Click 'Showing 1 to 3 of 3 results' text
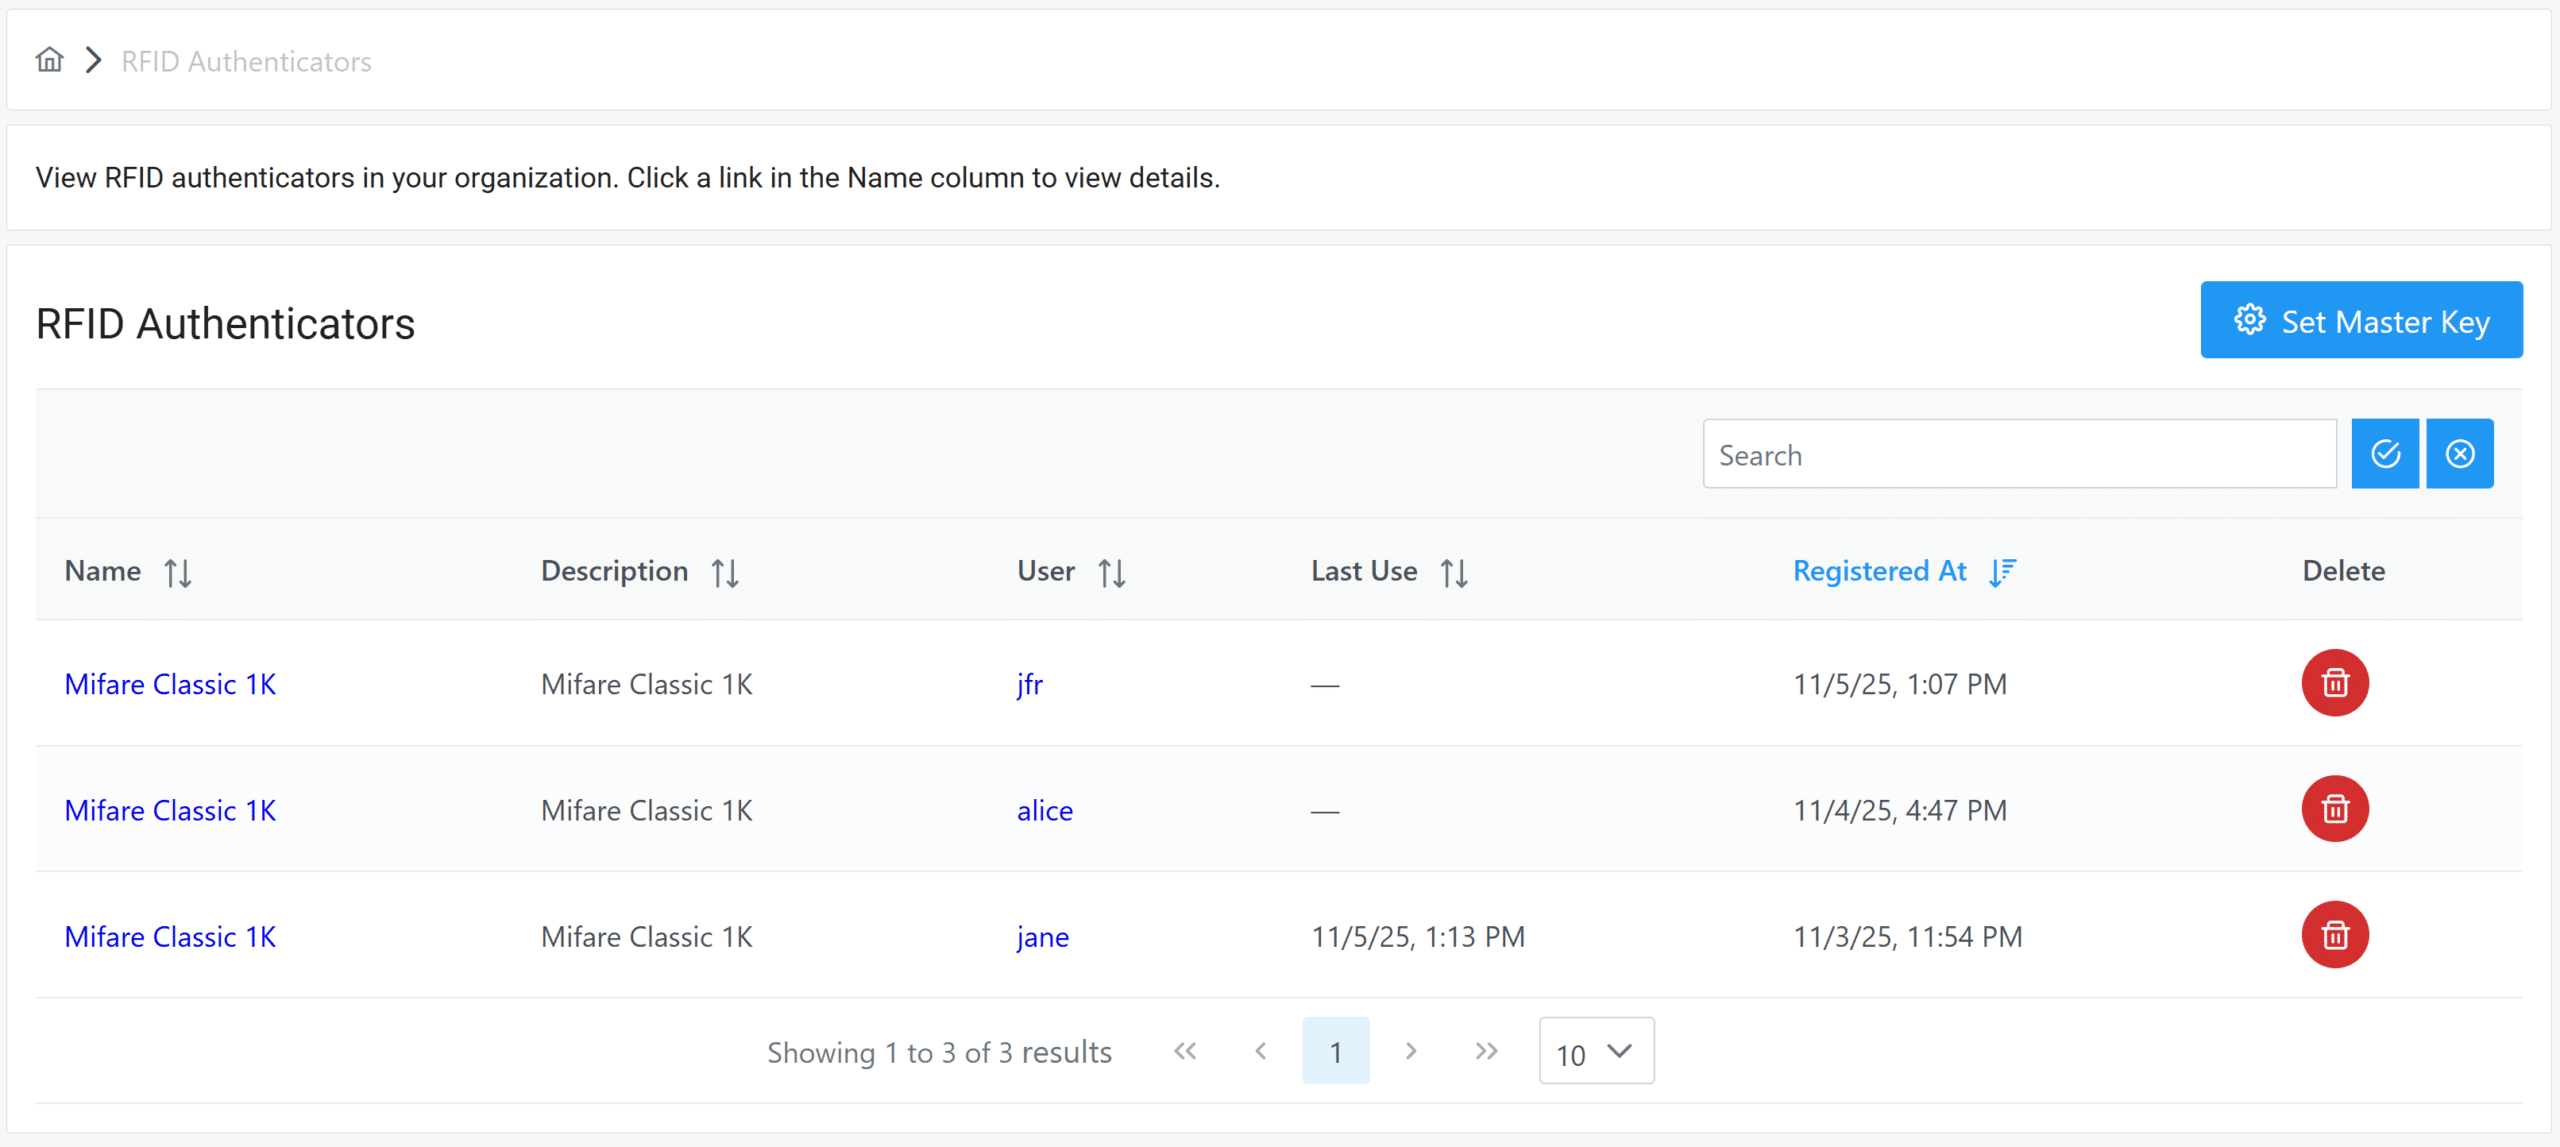The image size is (2560, 1147). pos(939,1052)
